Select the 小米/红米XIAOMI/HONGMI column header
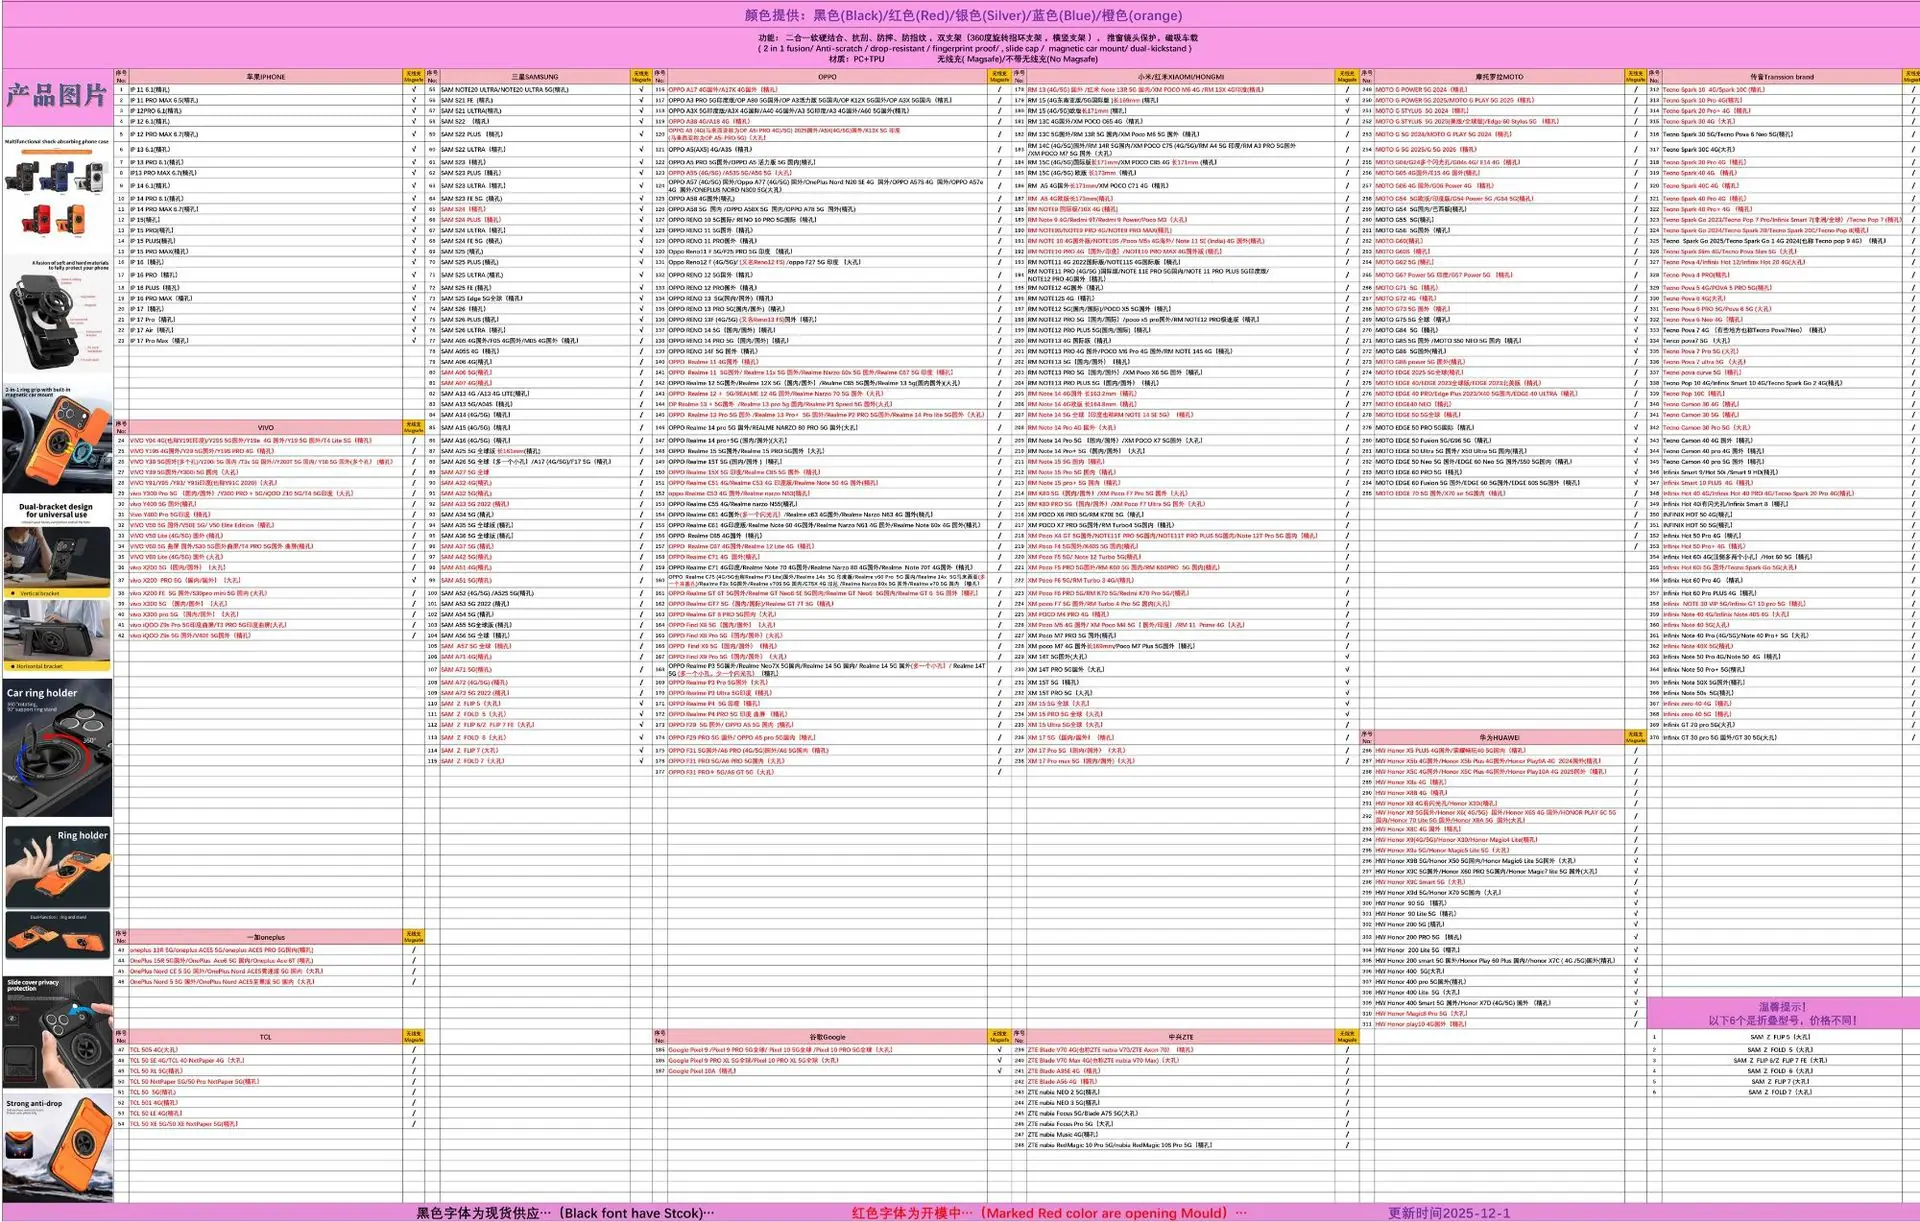This screenshot has height=1222, width=1920. [x=1181, y=77]
